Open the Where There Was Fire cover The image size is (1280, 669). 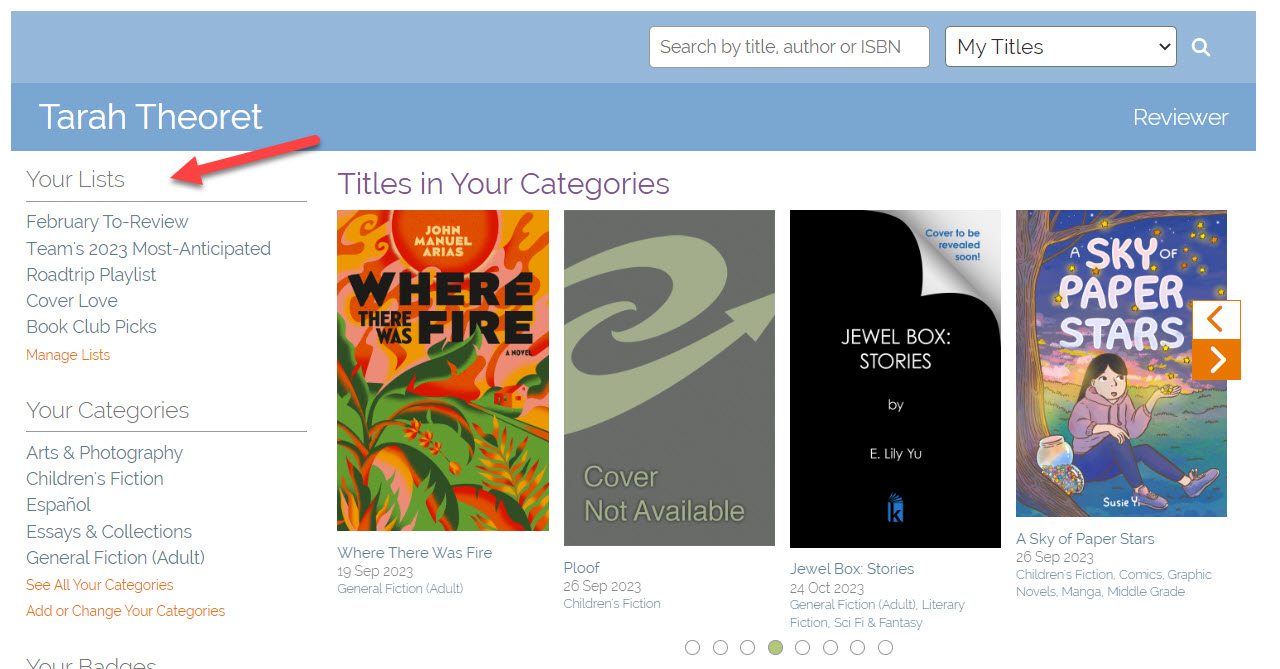tap(443, 370)
